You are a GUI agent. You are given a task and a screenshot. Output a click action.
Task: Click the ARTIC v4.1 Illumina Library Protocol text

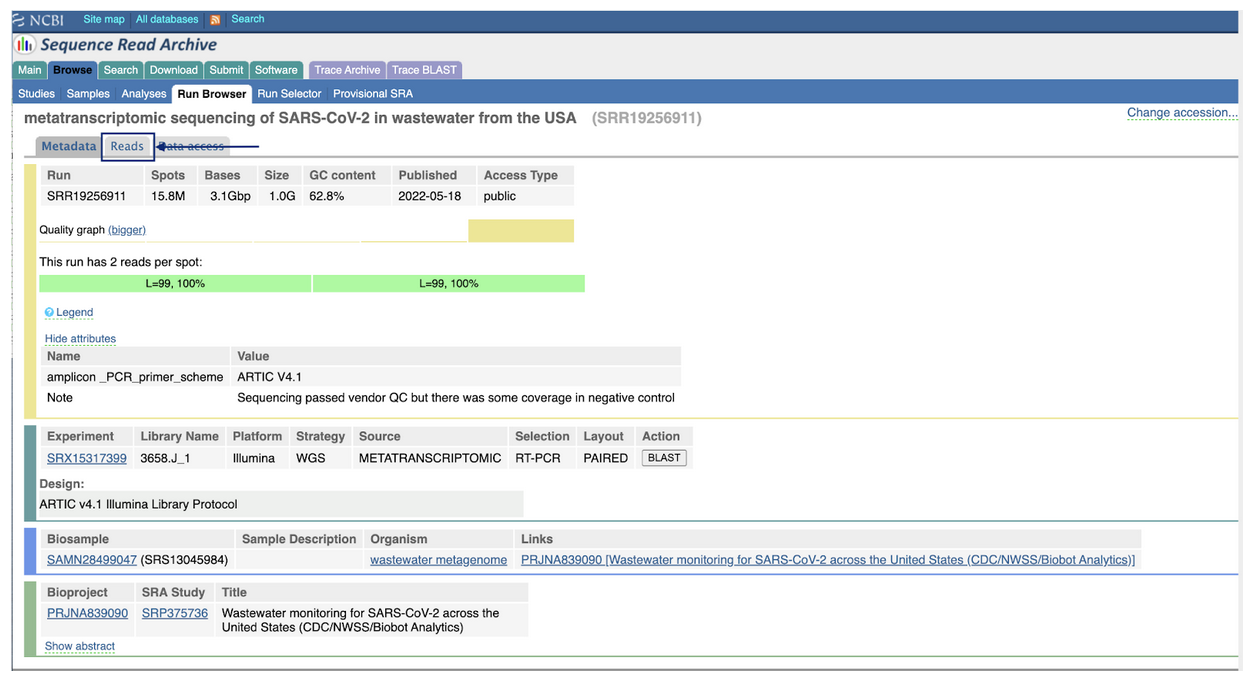tap(138, 504)
